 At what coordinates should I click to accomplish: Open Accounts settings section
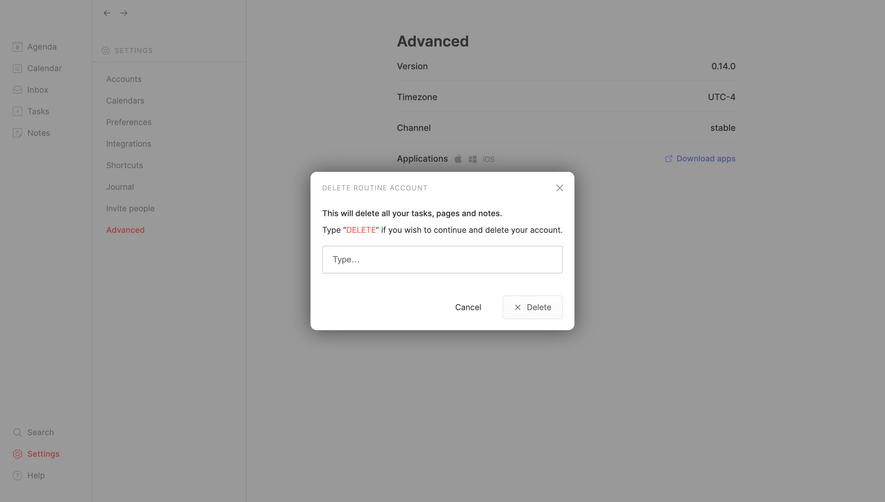pos(124,79)
